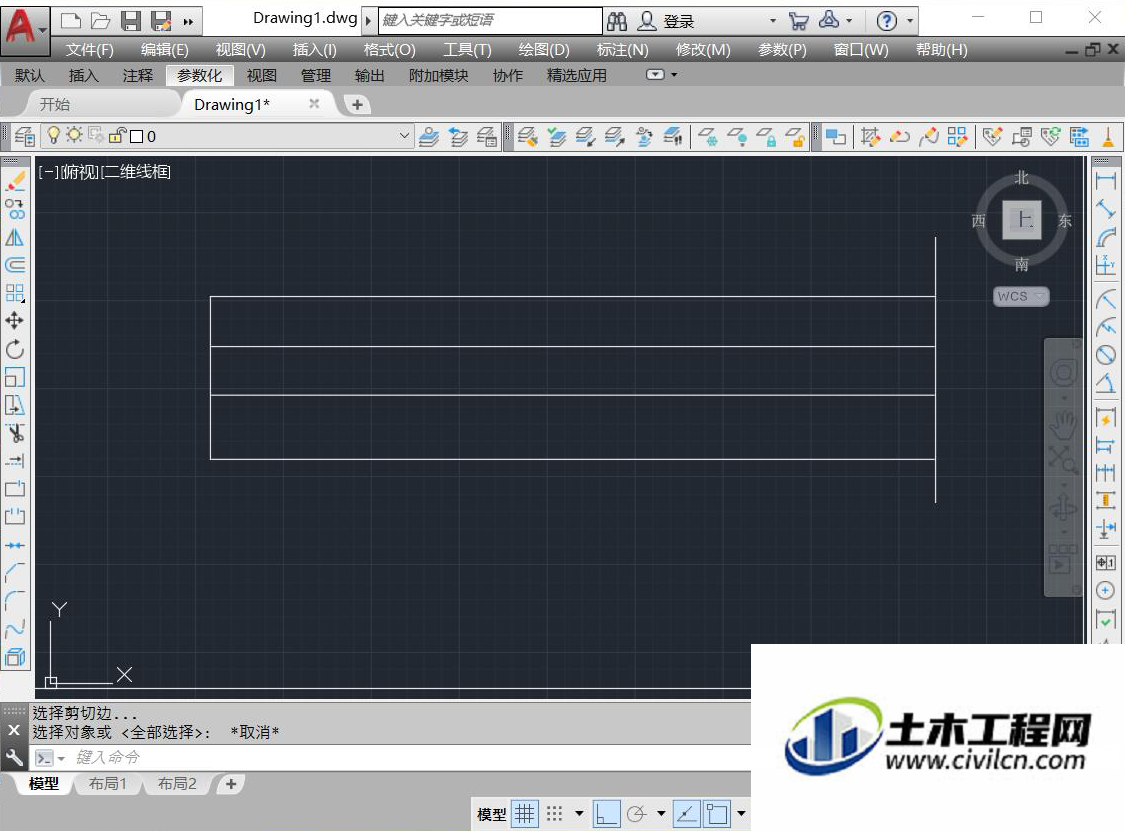This screenshot has height=831, width=1125.
Task: Toggle layer 0 lock padlock in dropdown
Action: point(118,136)
